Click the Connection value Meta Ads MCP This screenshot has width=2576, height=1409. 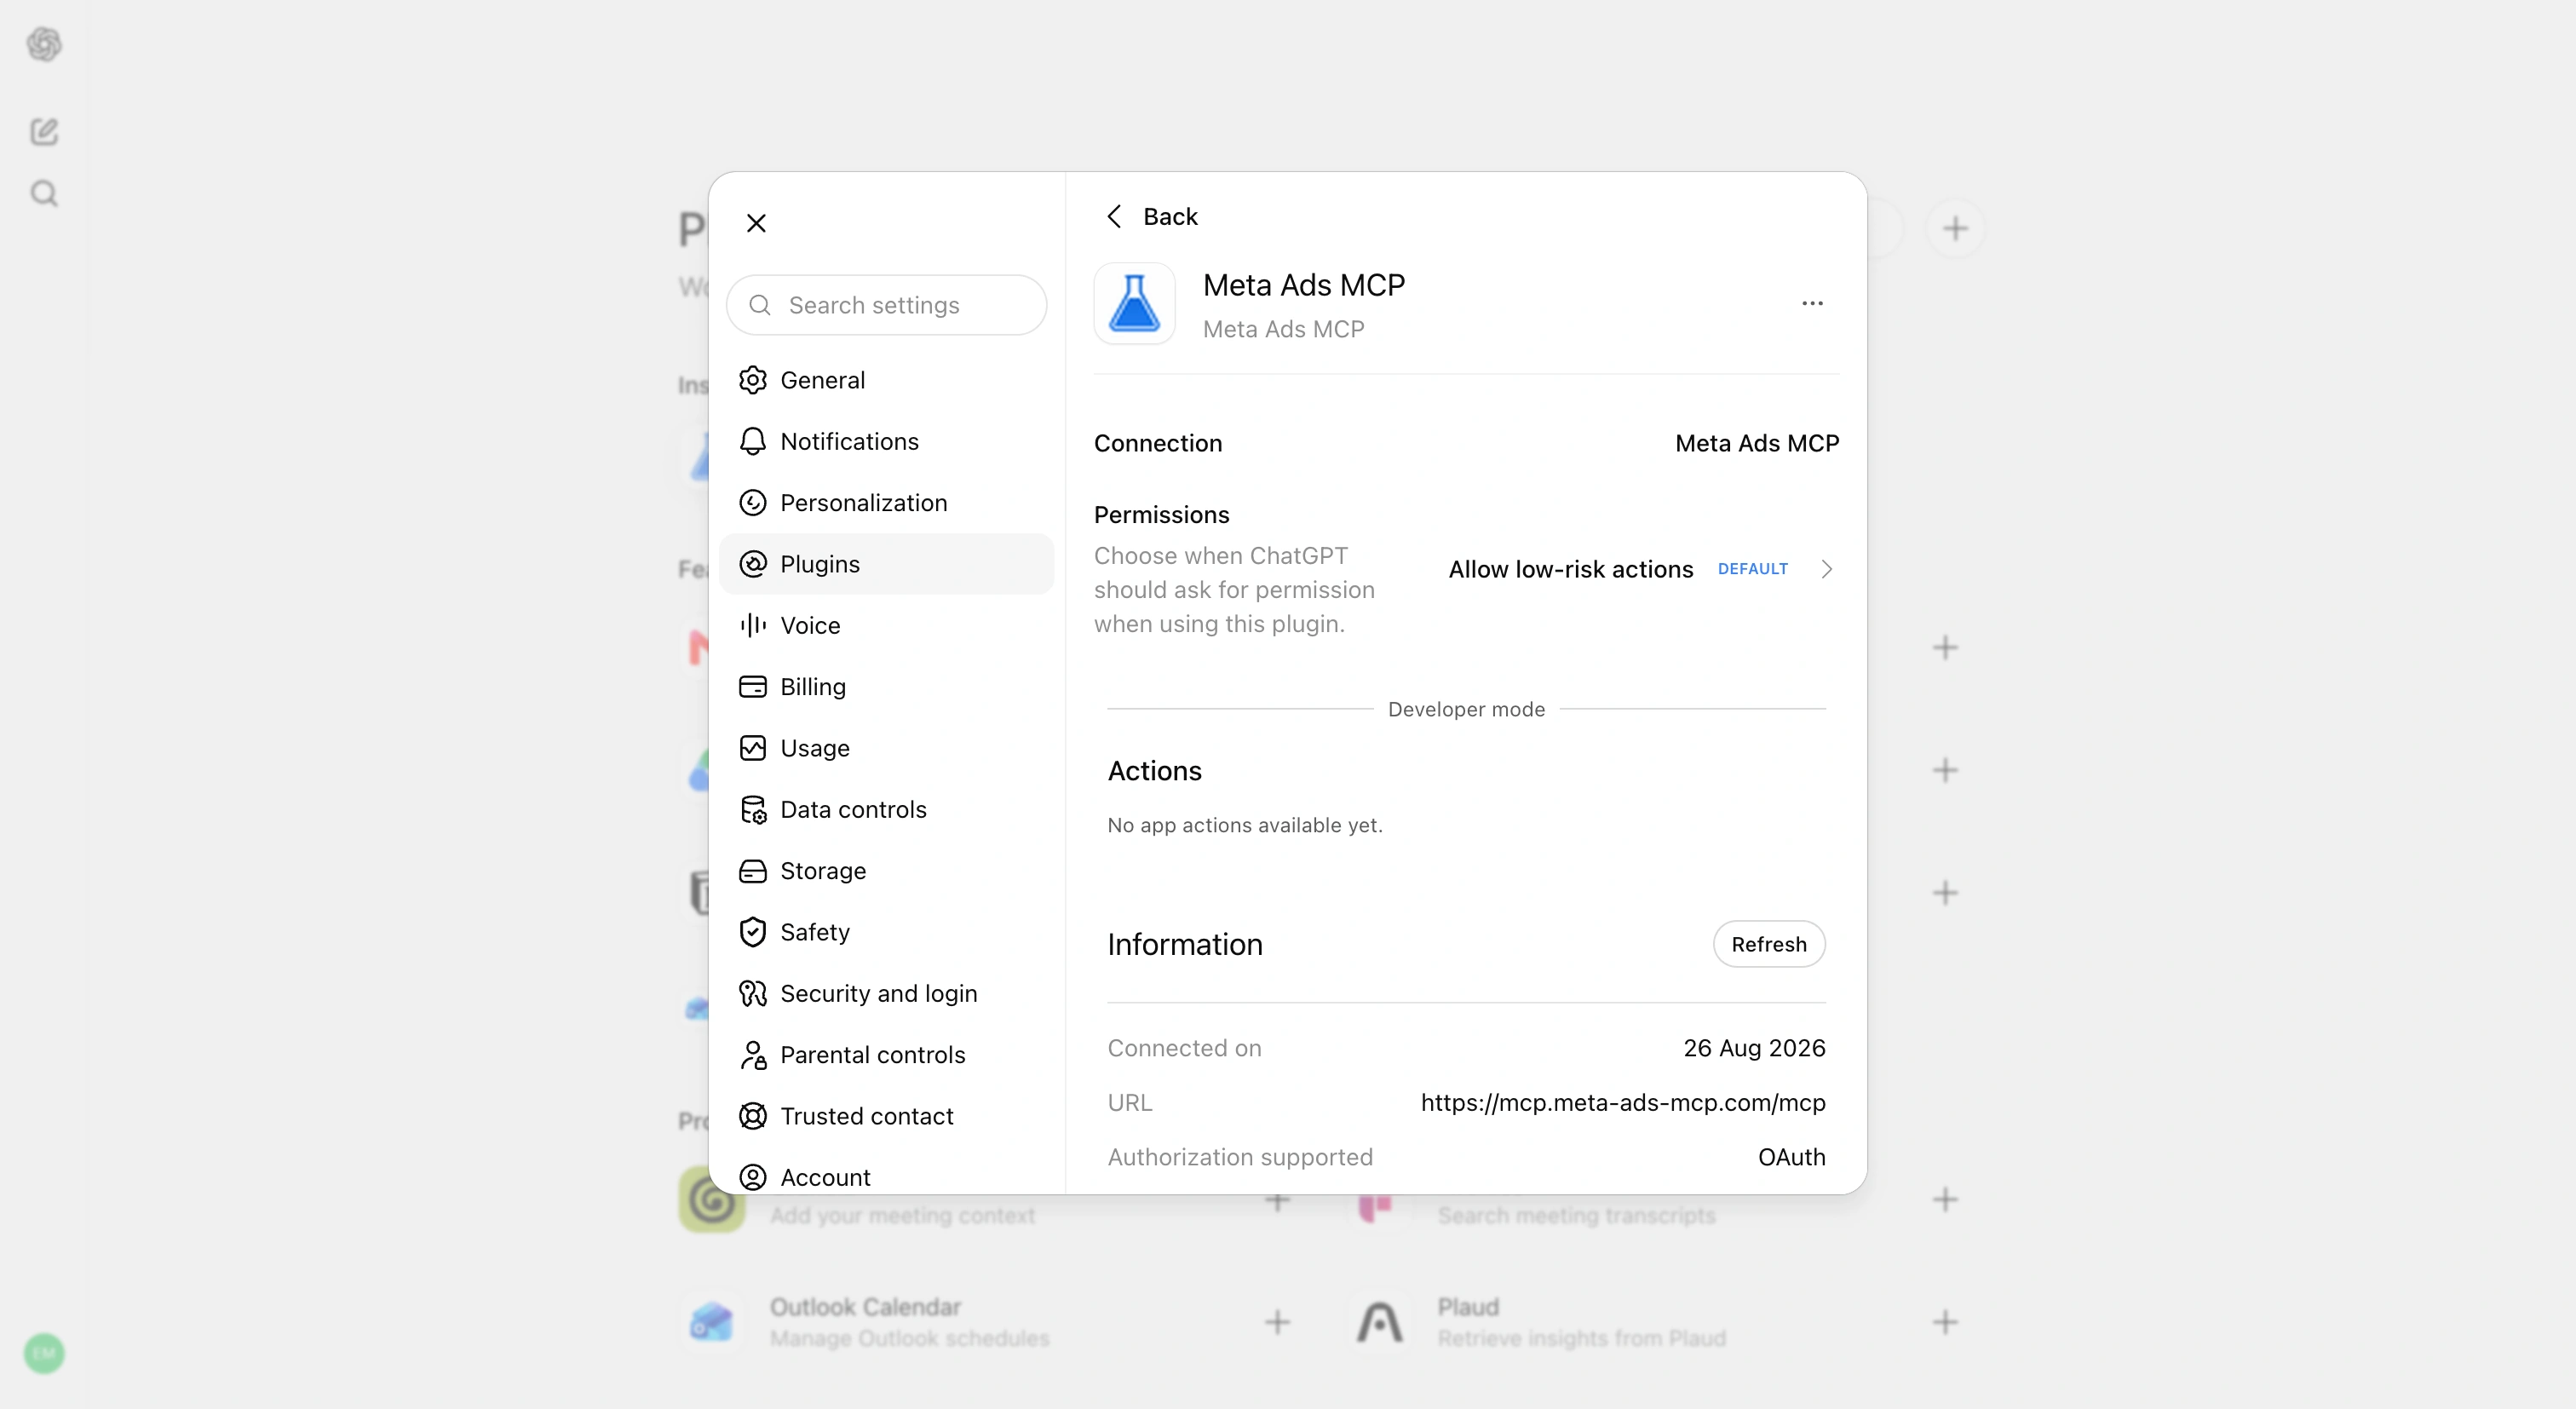(x=1757, y=443)
